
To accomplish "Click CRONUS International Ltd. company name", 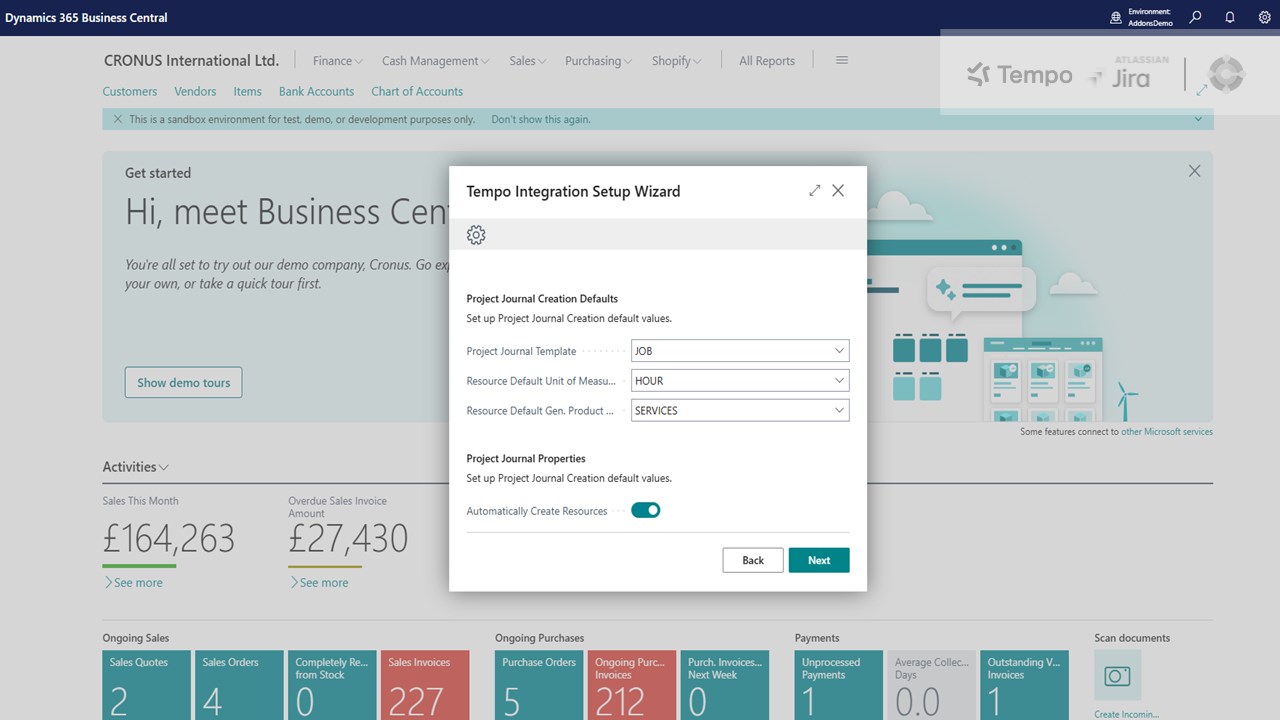I will (192, 60).
